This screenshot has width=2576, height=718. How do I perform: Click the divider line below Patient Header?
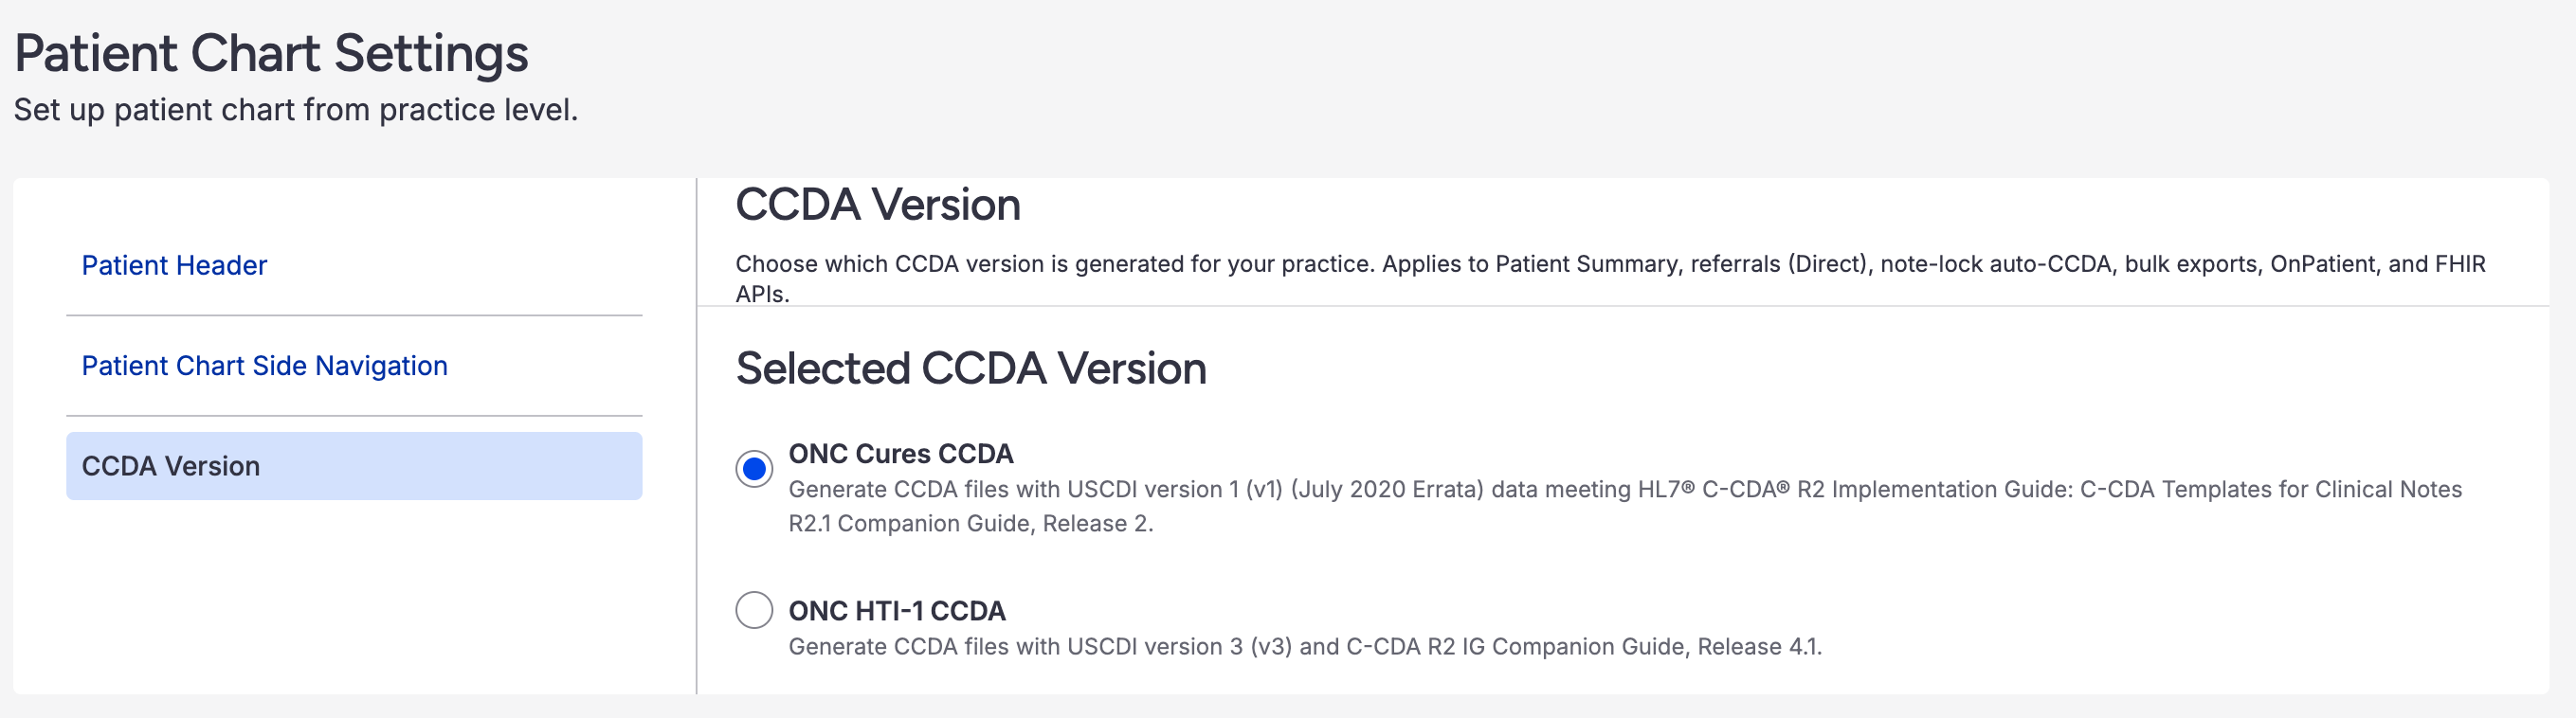coord(353,316)
